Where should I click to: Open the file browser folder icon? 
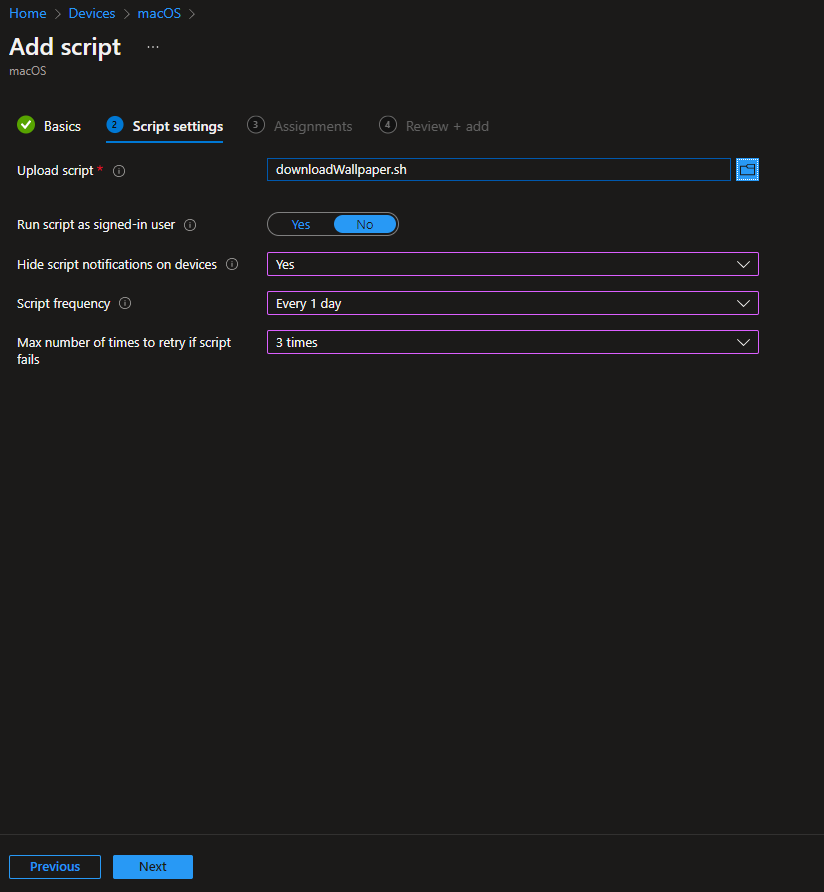pyautogui.click(x=747, y=170)
